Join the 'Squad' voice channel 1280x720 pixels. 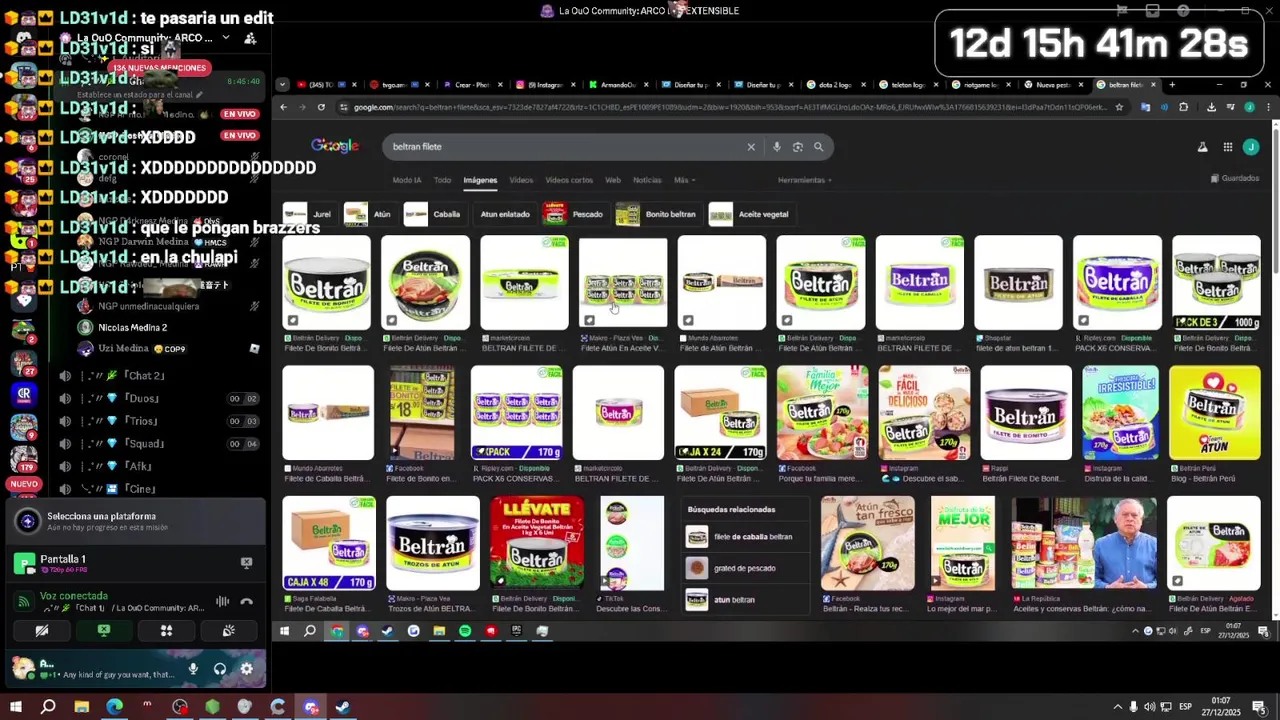(x=140, y=443)
